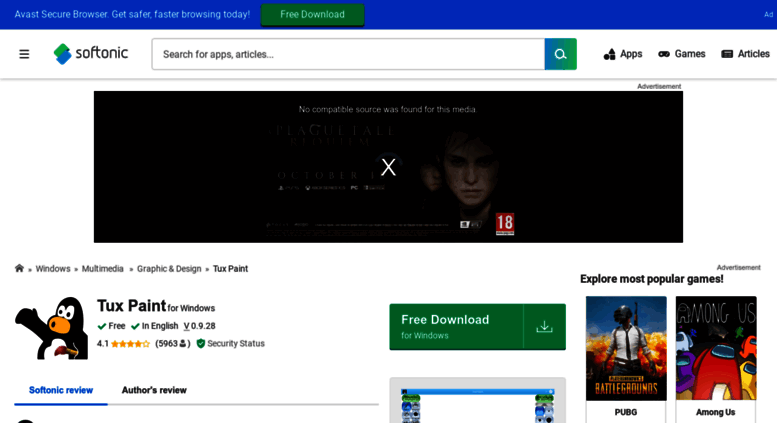Open Windows breadcrumb link
This screenshot has height=423, width=777.
[x=53, y=268]
